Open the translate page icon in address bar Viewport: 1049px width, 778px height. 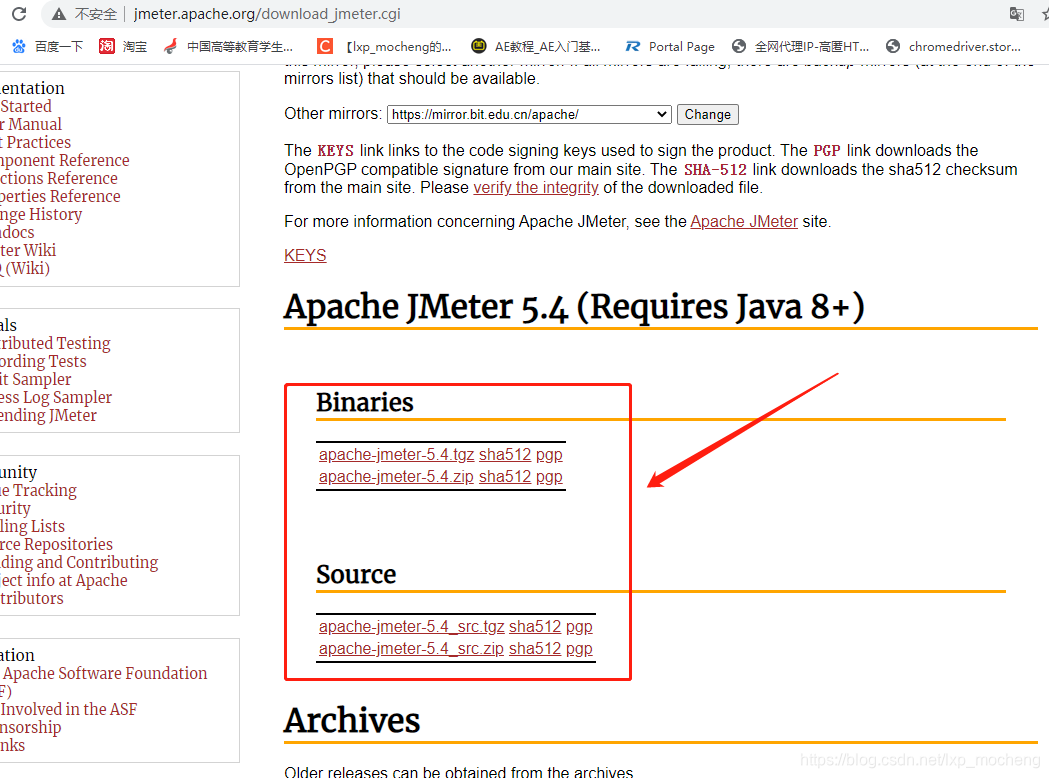pos(1016,14)
